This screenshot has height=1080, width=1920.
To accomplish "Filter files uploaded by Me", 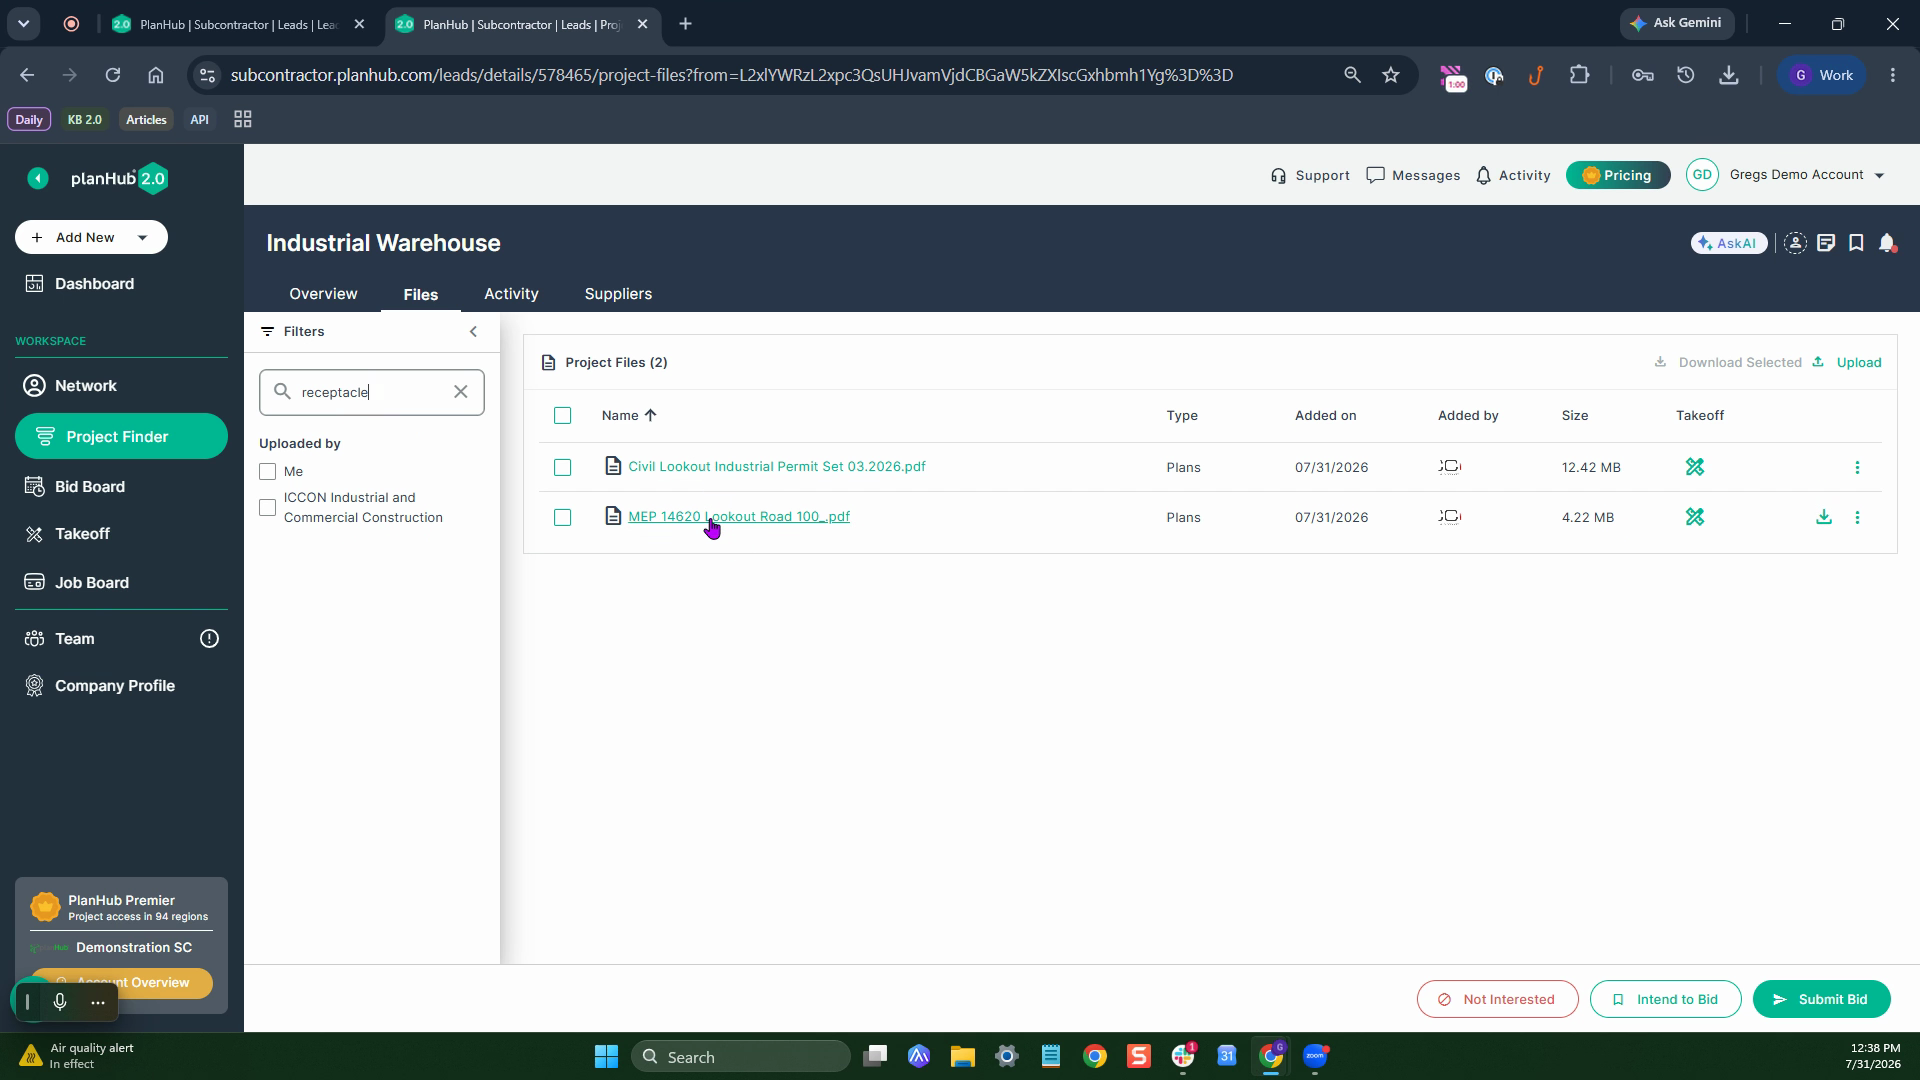I will point(267,471).
